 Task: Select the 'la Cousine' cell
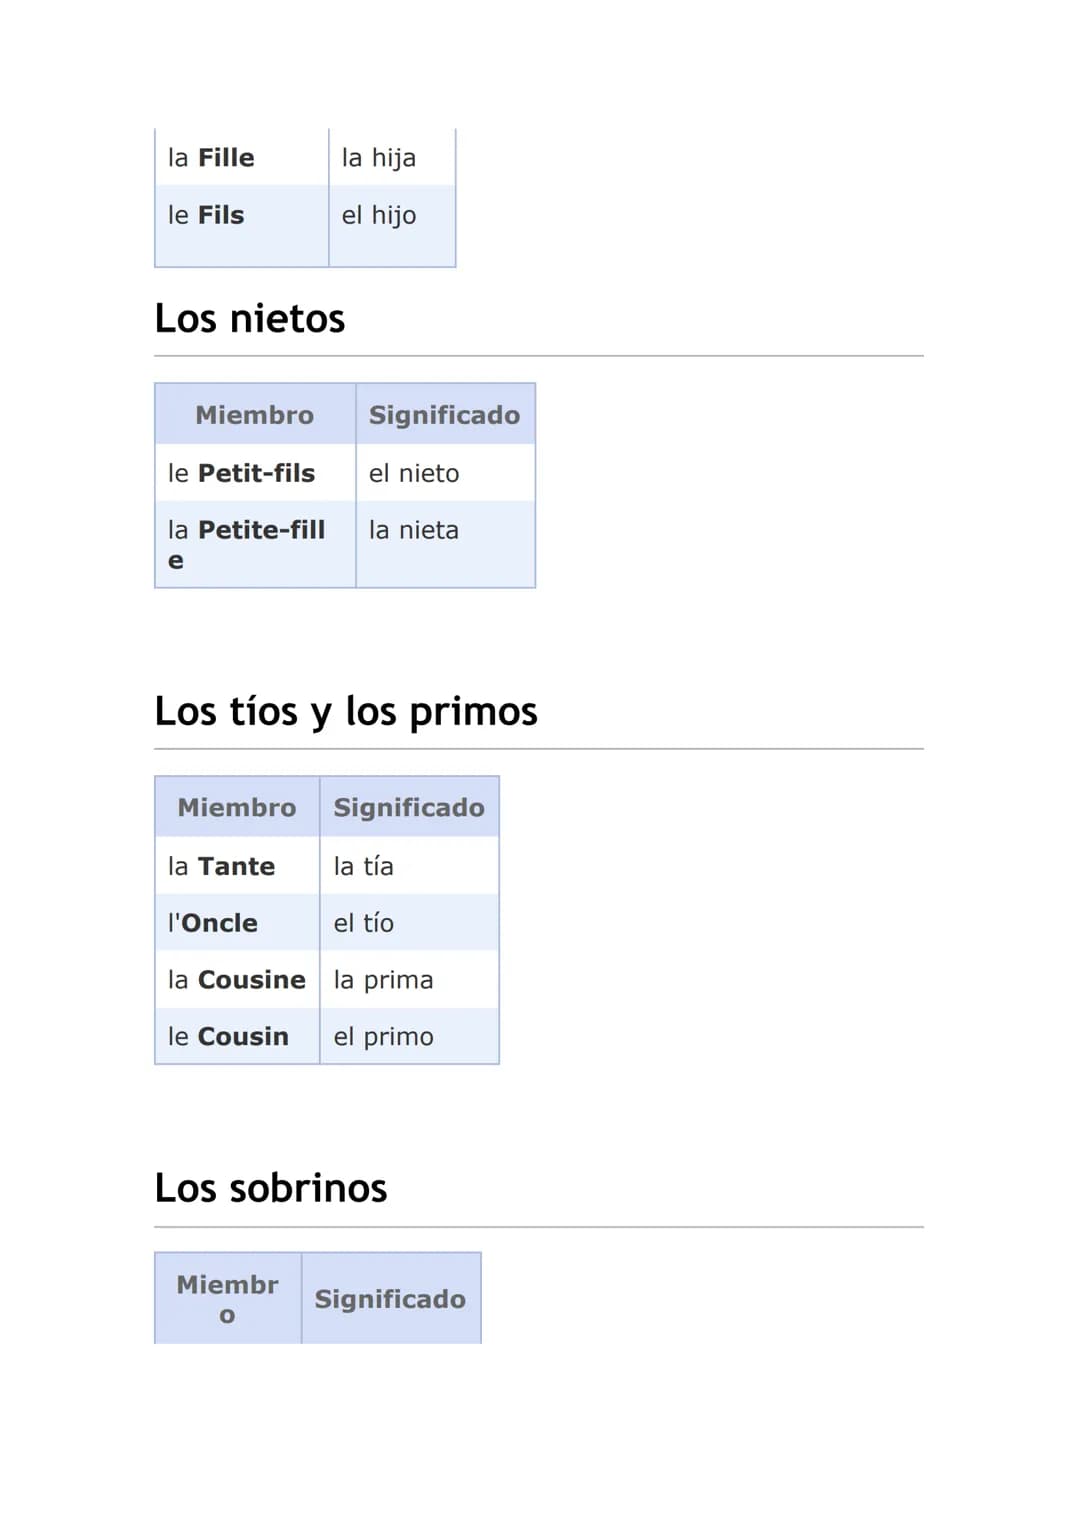click(x=237, y=980)
